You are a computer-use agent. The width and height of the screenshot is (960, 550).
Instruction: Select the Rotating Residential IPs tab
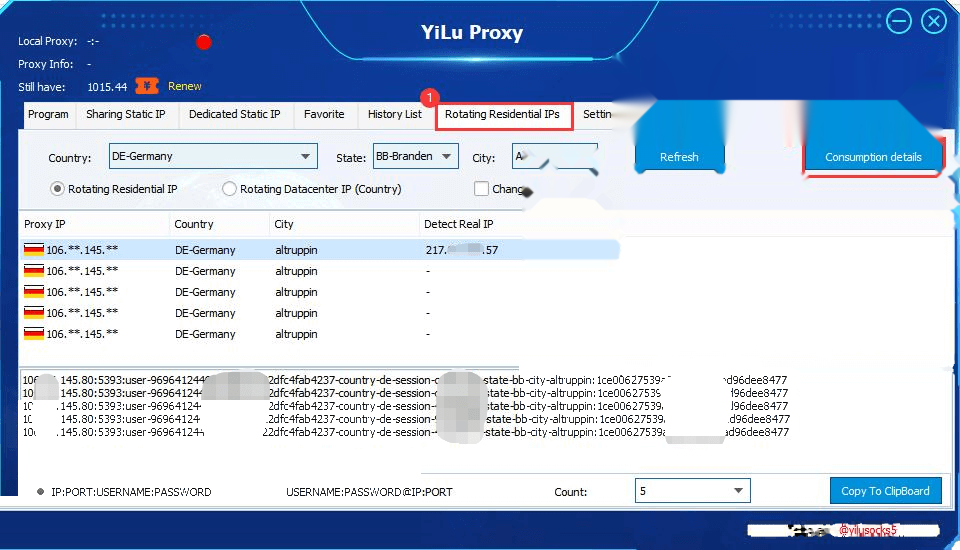point(503,115)
